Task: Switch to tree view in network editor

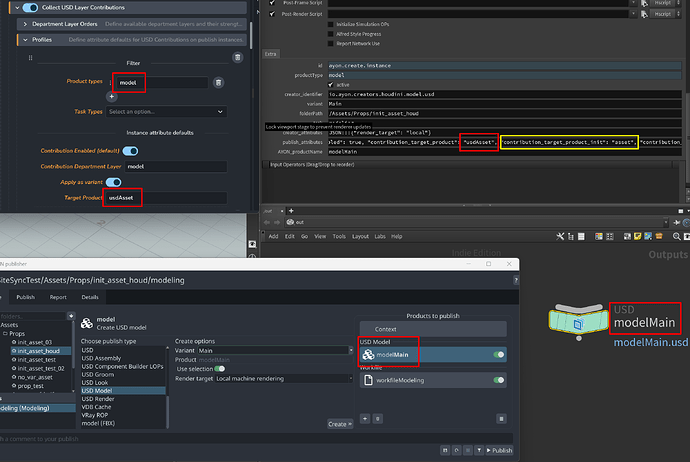Action: click(x=571, y=237)
